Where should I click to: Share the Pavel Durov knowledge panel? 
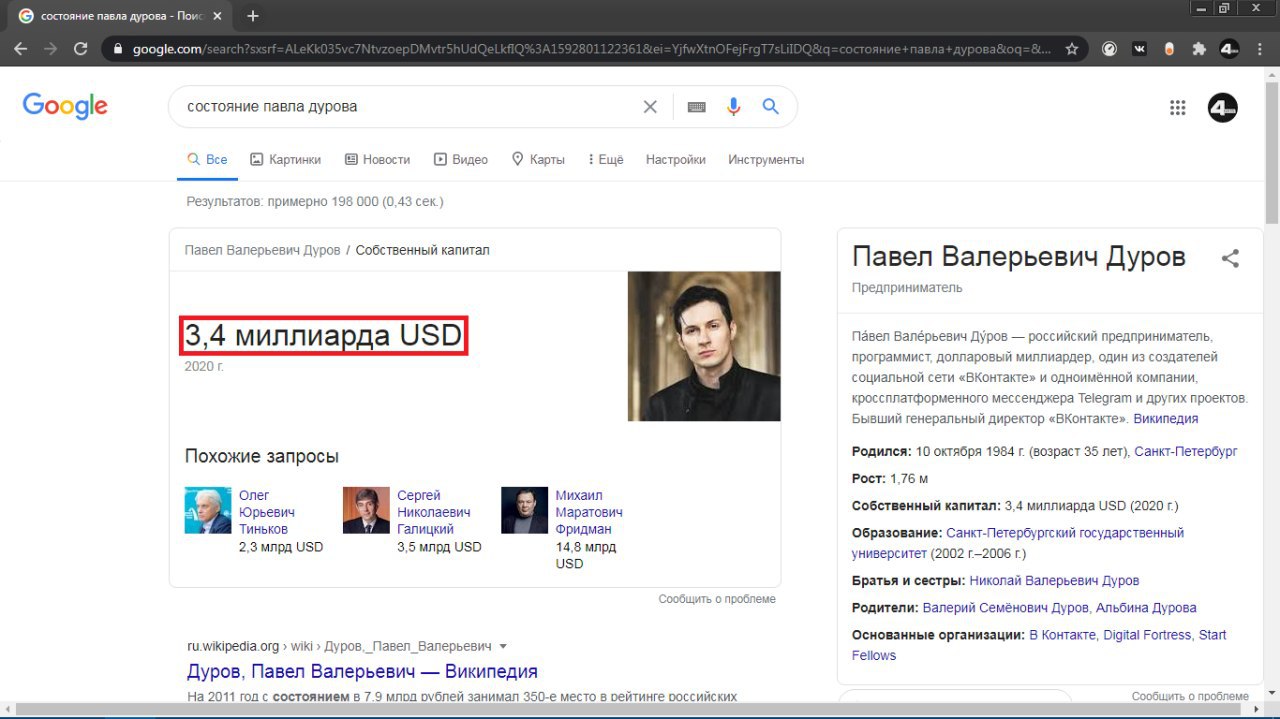[x=1230, y=259]
